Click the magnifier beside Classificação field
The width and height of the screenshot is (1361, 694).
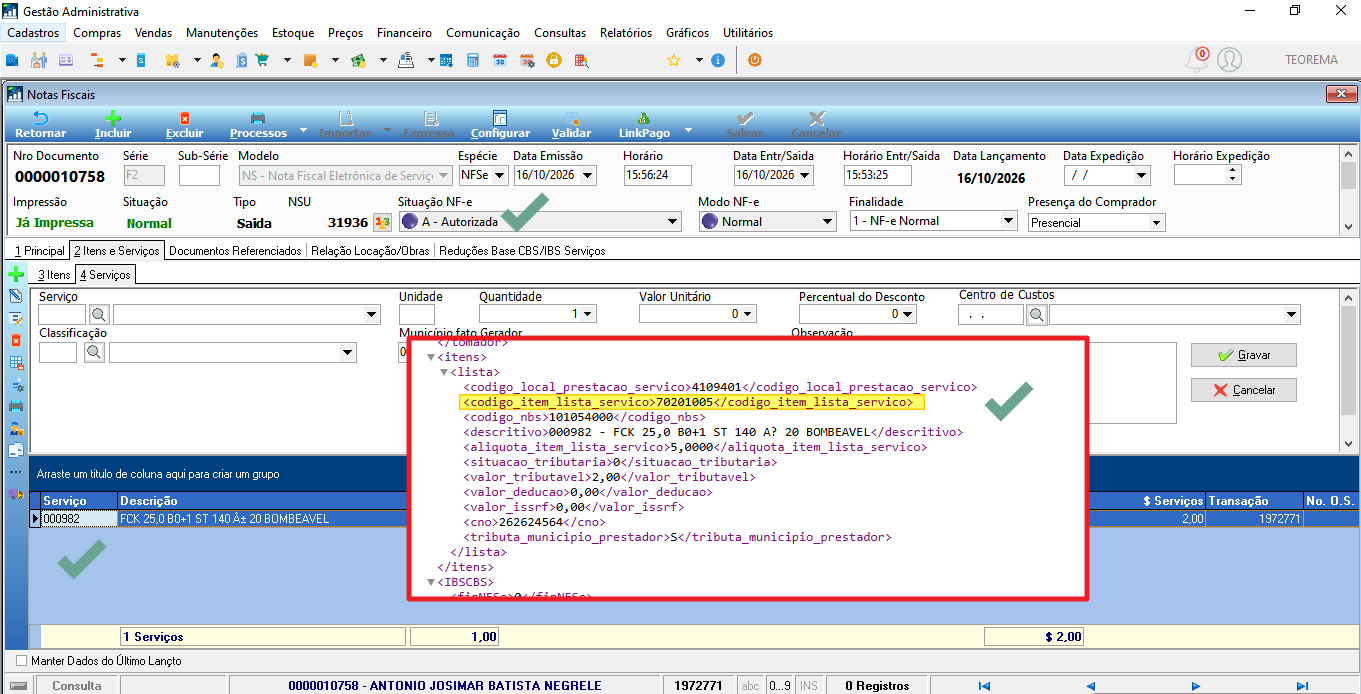(94, 352)
